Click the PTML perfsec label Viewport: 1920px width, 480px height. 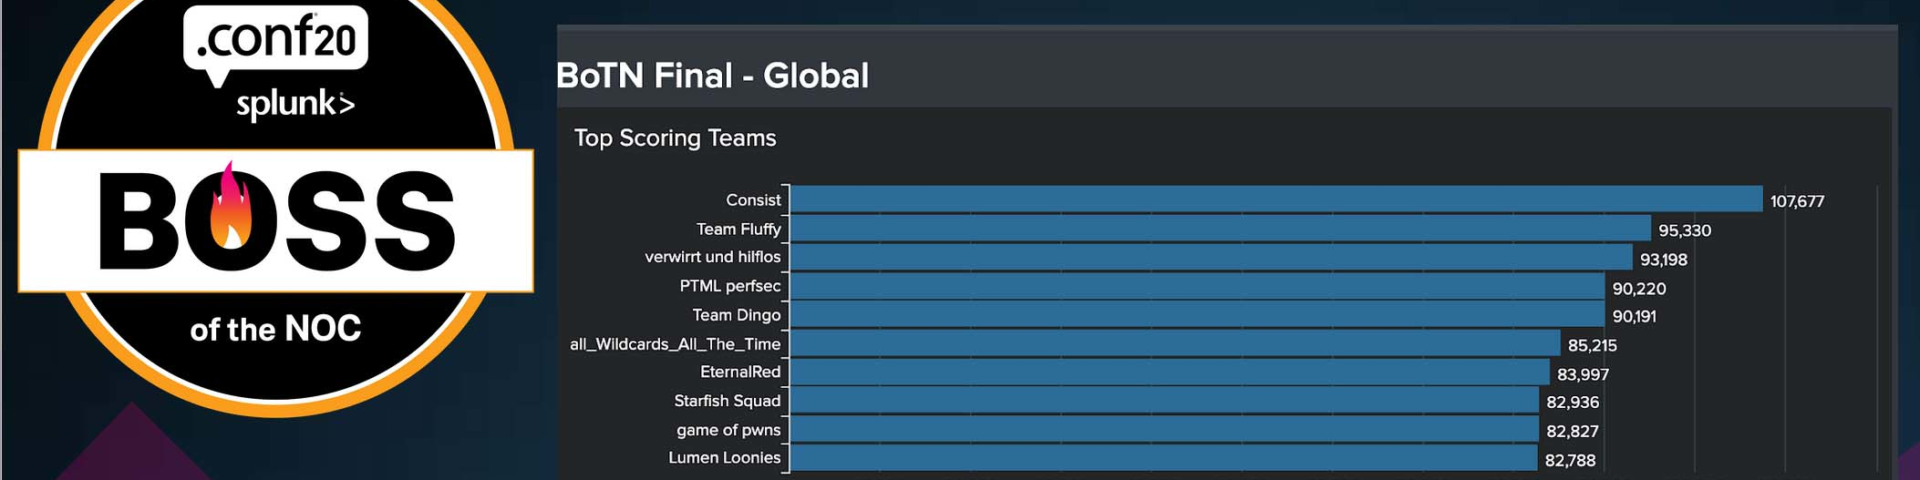click(730, 286)
